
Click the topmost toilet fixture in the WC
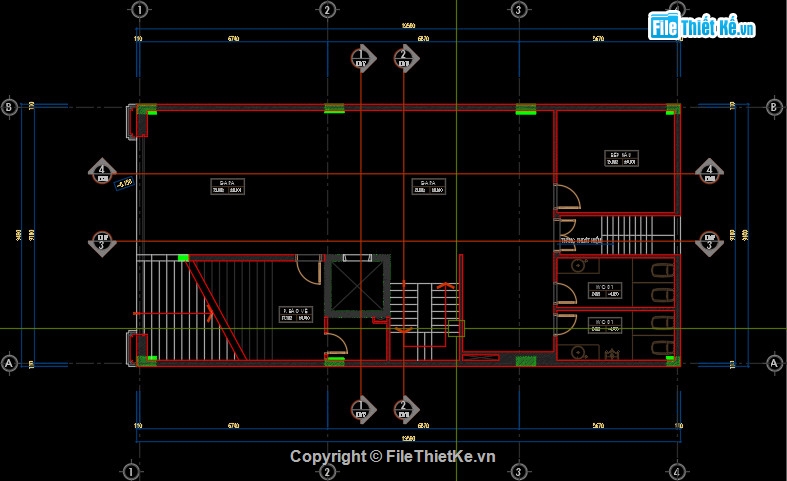pos(663,271)
